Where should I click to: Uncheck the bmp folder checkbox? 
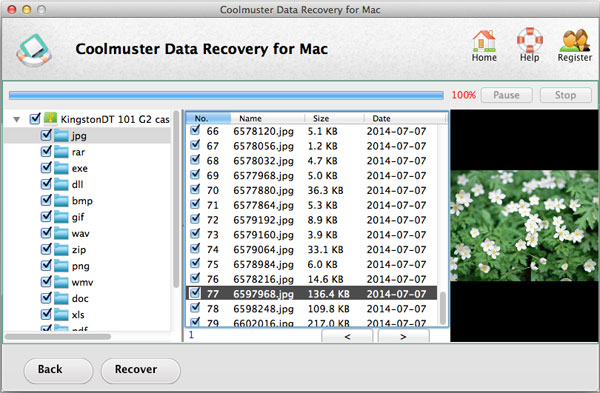point(46,200)
